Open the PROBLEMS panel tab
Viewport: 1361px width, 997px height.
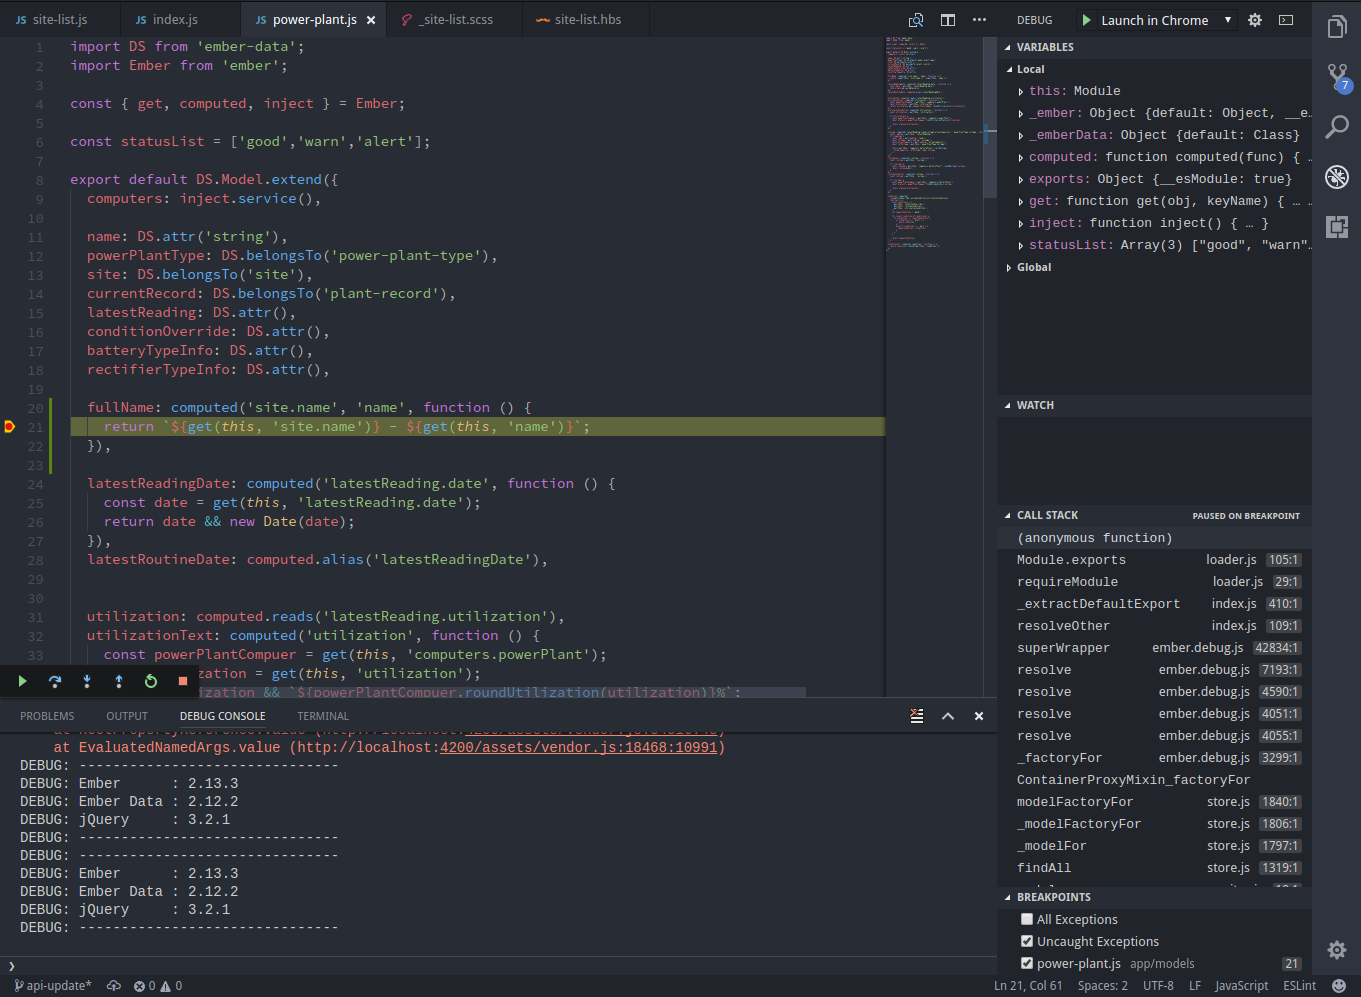[47, 716]
